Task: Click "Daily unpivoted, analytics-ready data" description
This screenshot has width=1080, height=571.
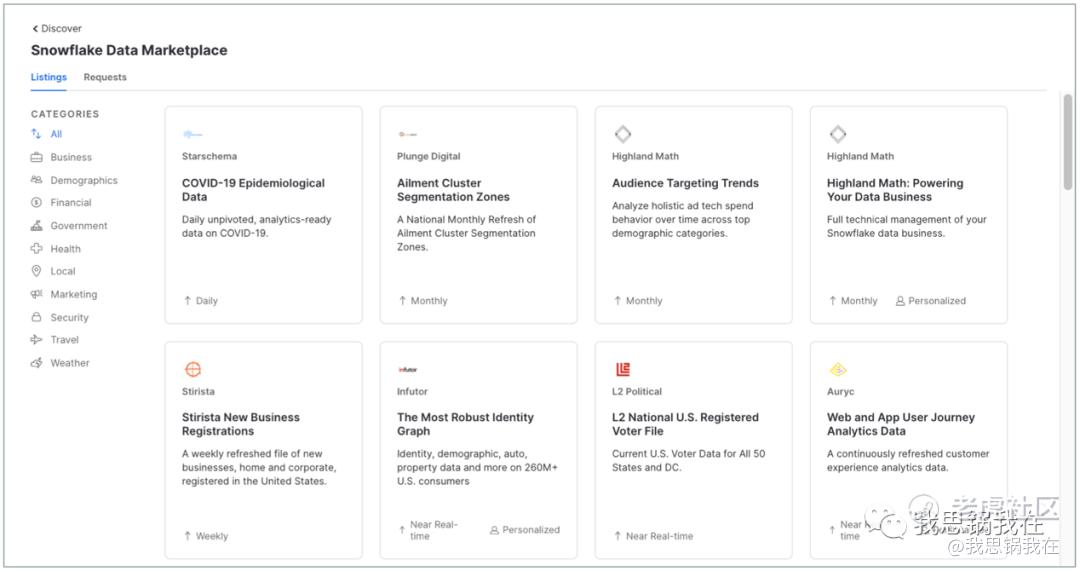Action: coord(256,227)
